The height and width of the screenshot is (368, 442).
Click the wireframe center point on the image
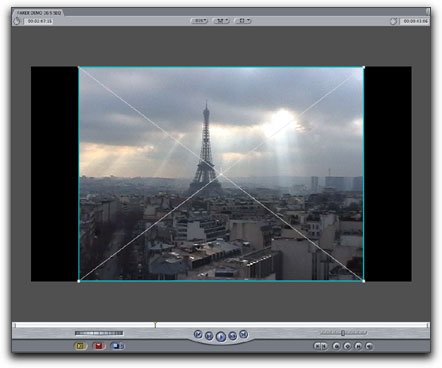(x=221, y=174)
